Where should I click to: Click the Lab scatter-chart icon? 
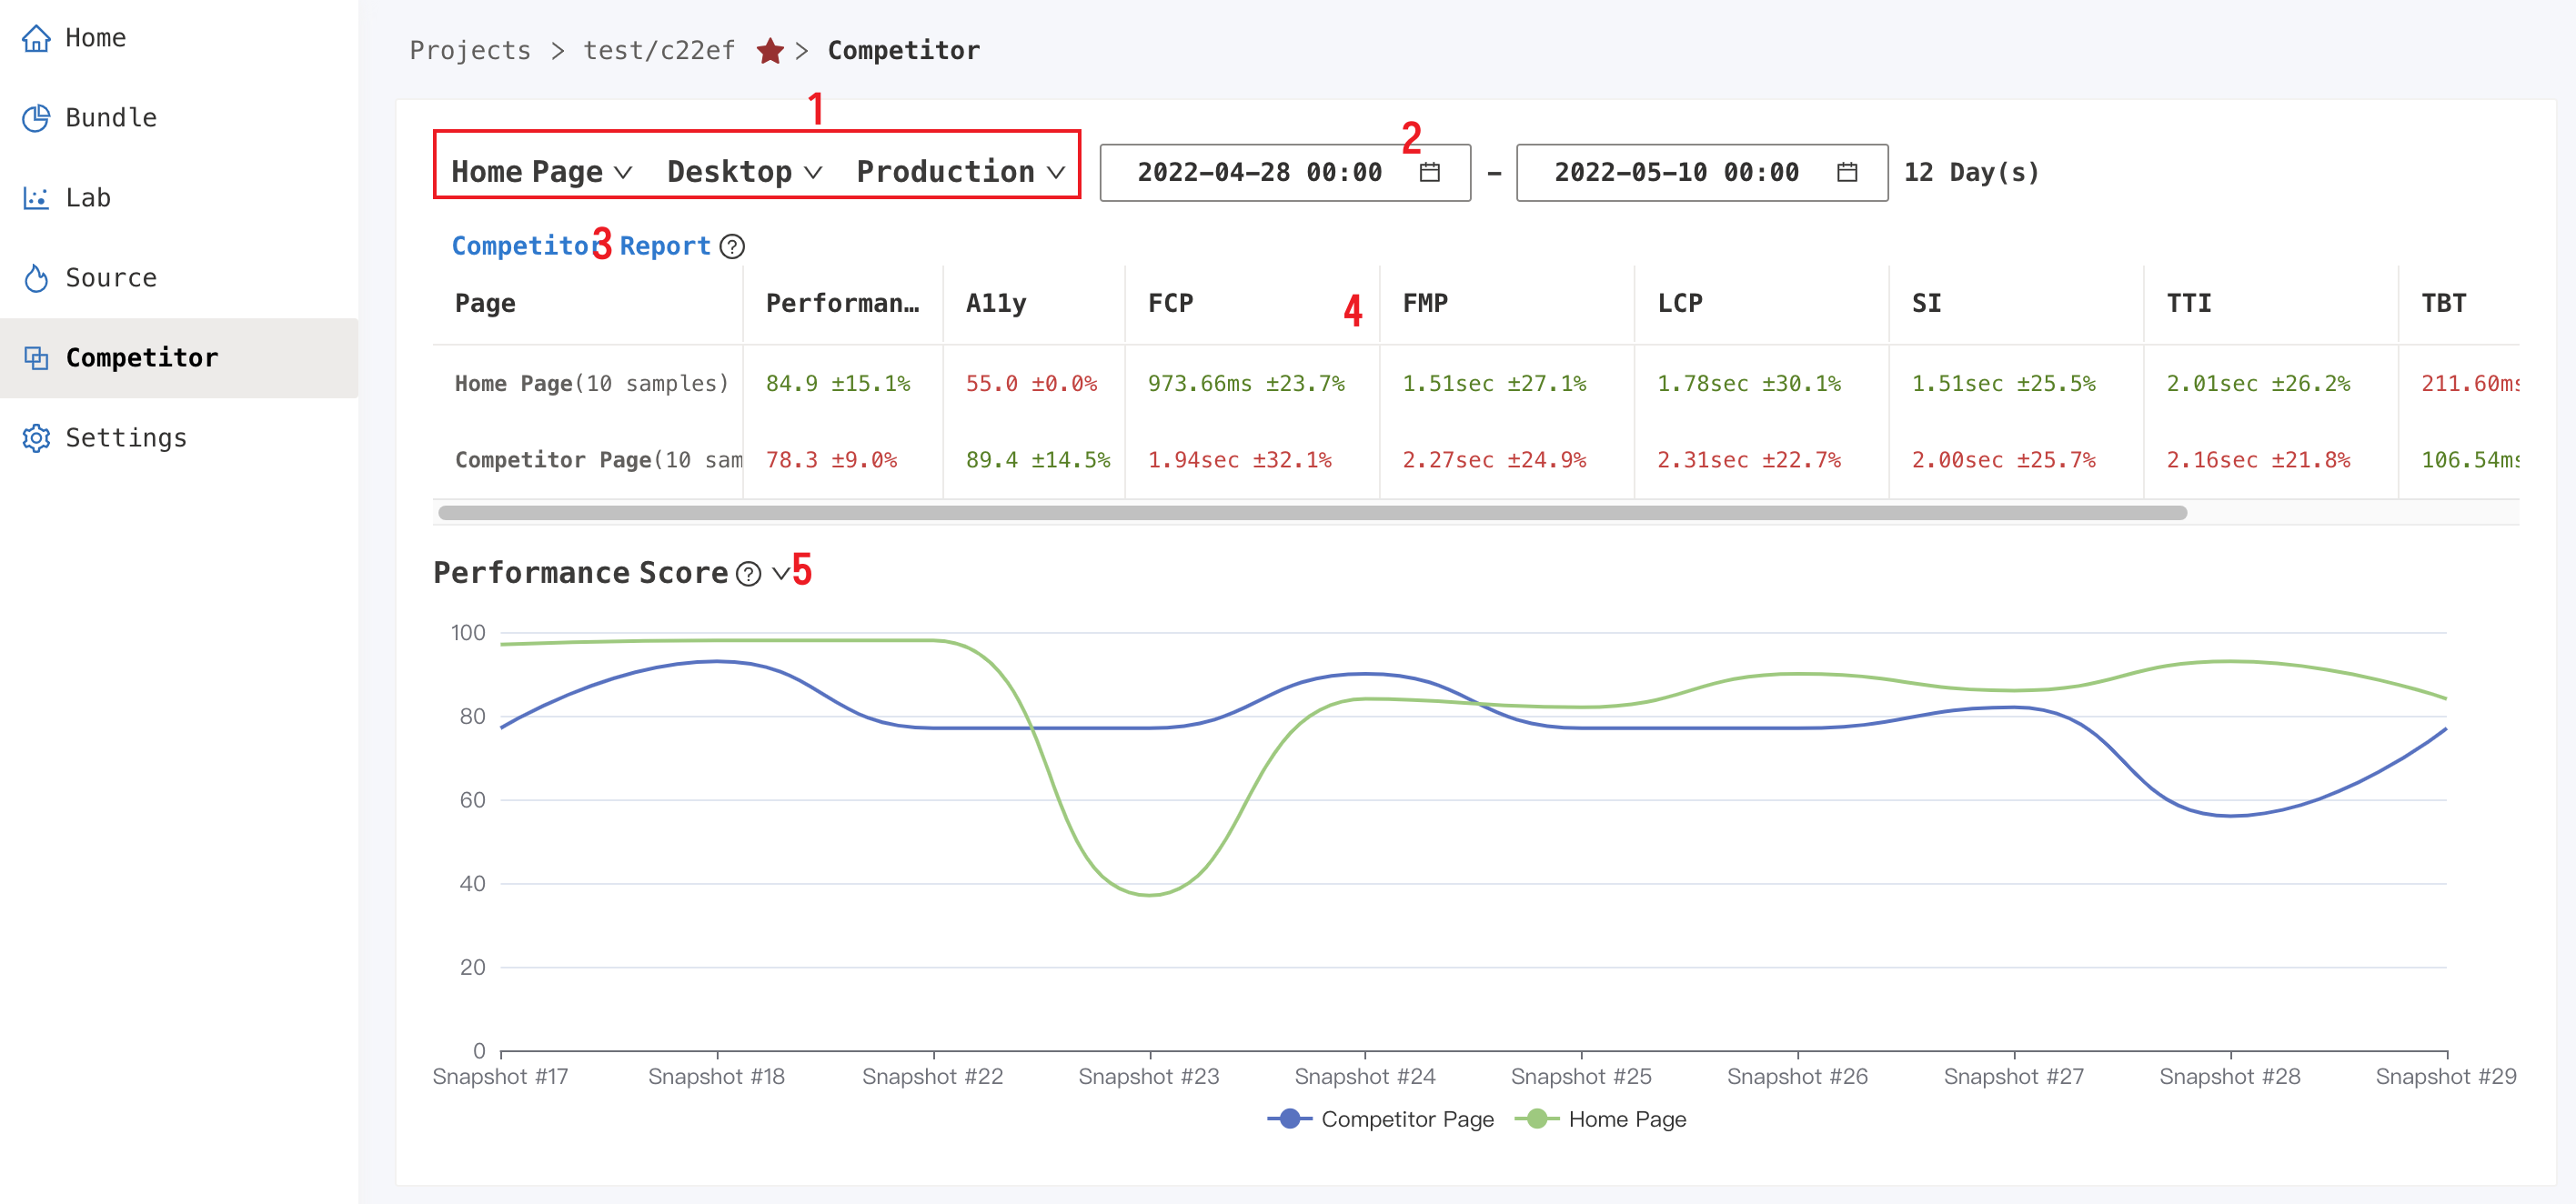[36, 198]
